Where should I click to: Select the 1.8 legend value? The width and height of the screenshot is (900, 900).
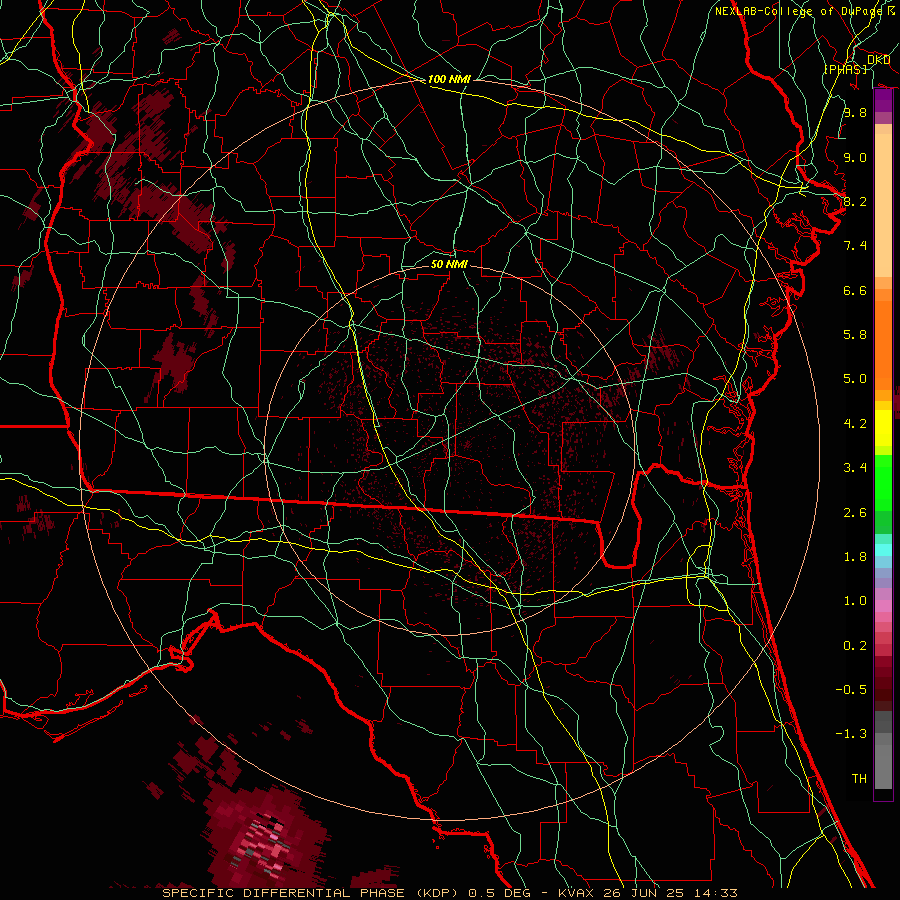click(x=855, y=557)
